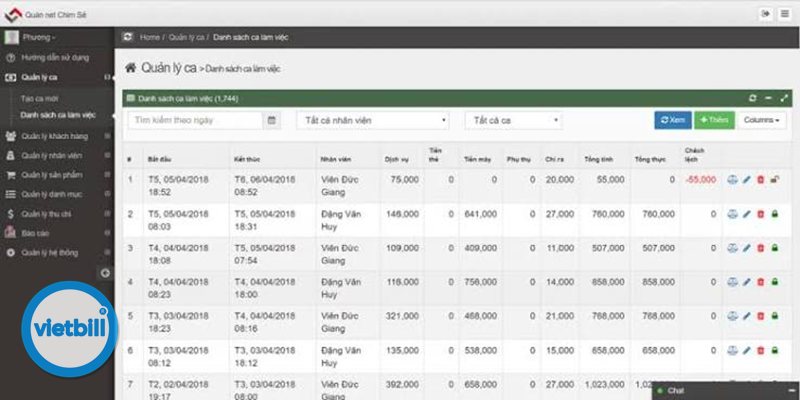800x400 pixels.
Task: Click the blue Xem button
Action: (673, 120)
